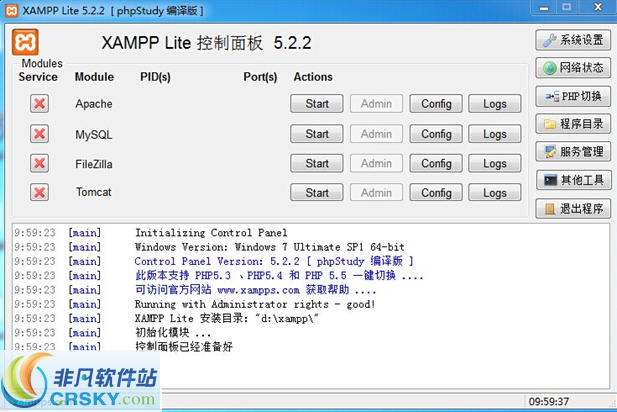The image size is (617, 412).
Task: Click the www.xampps.com log line
Action: (x=255, y=290)
